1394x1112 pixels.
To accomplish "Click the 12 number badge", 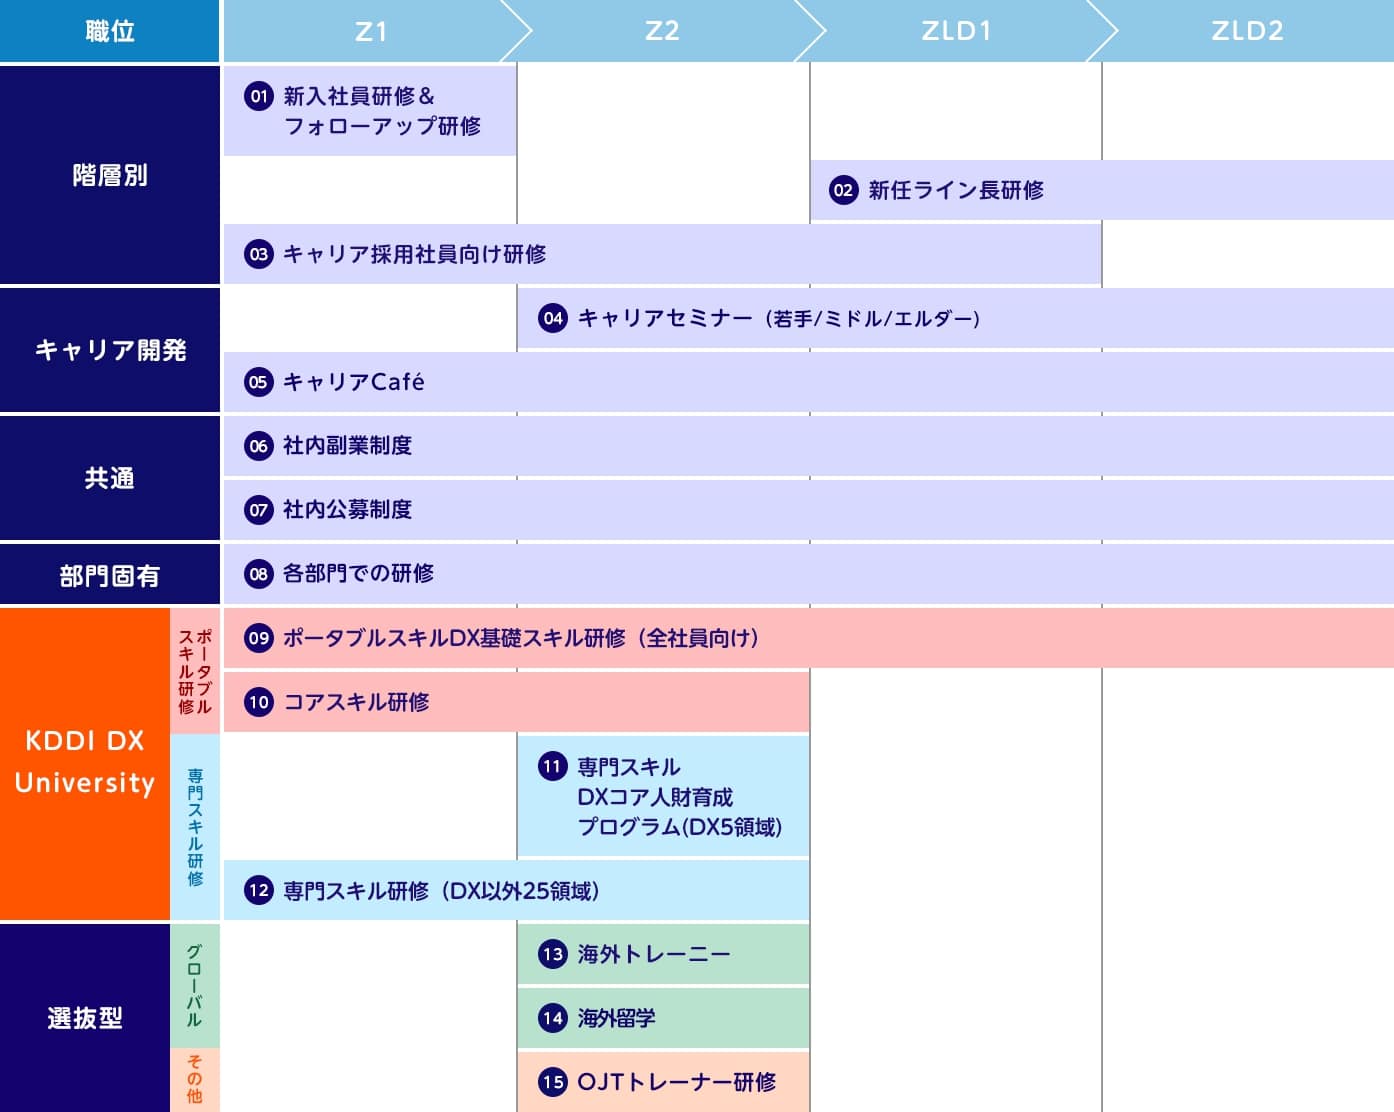I will click(x=259, y=890).
